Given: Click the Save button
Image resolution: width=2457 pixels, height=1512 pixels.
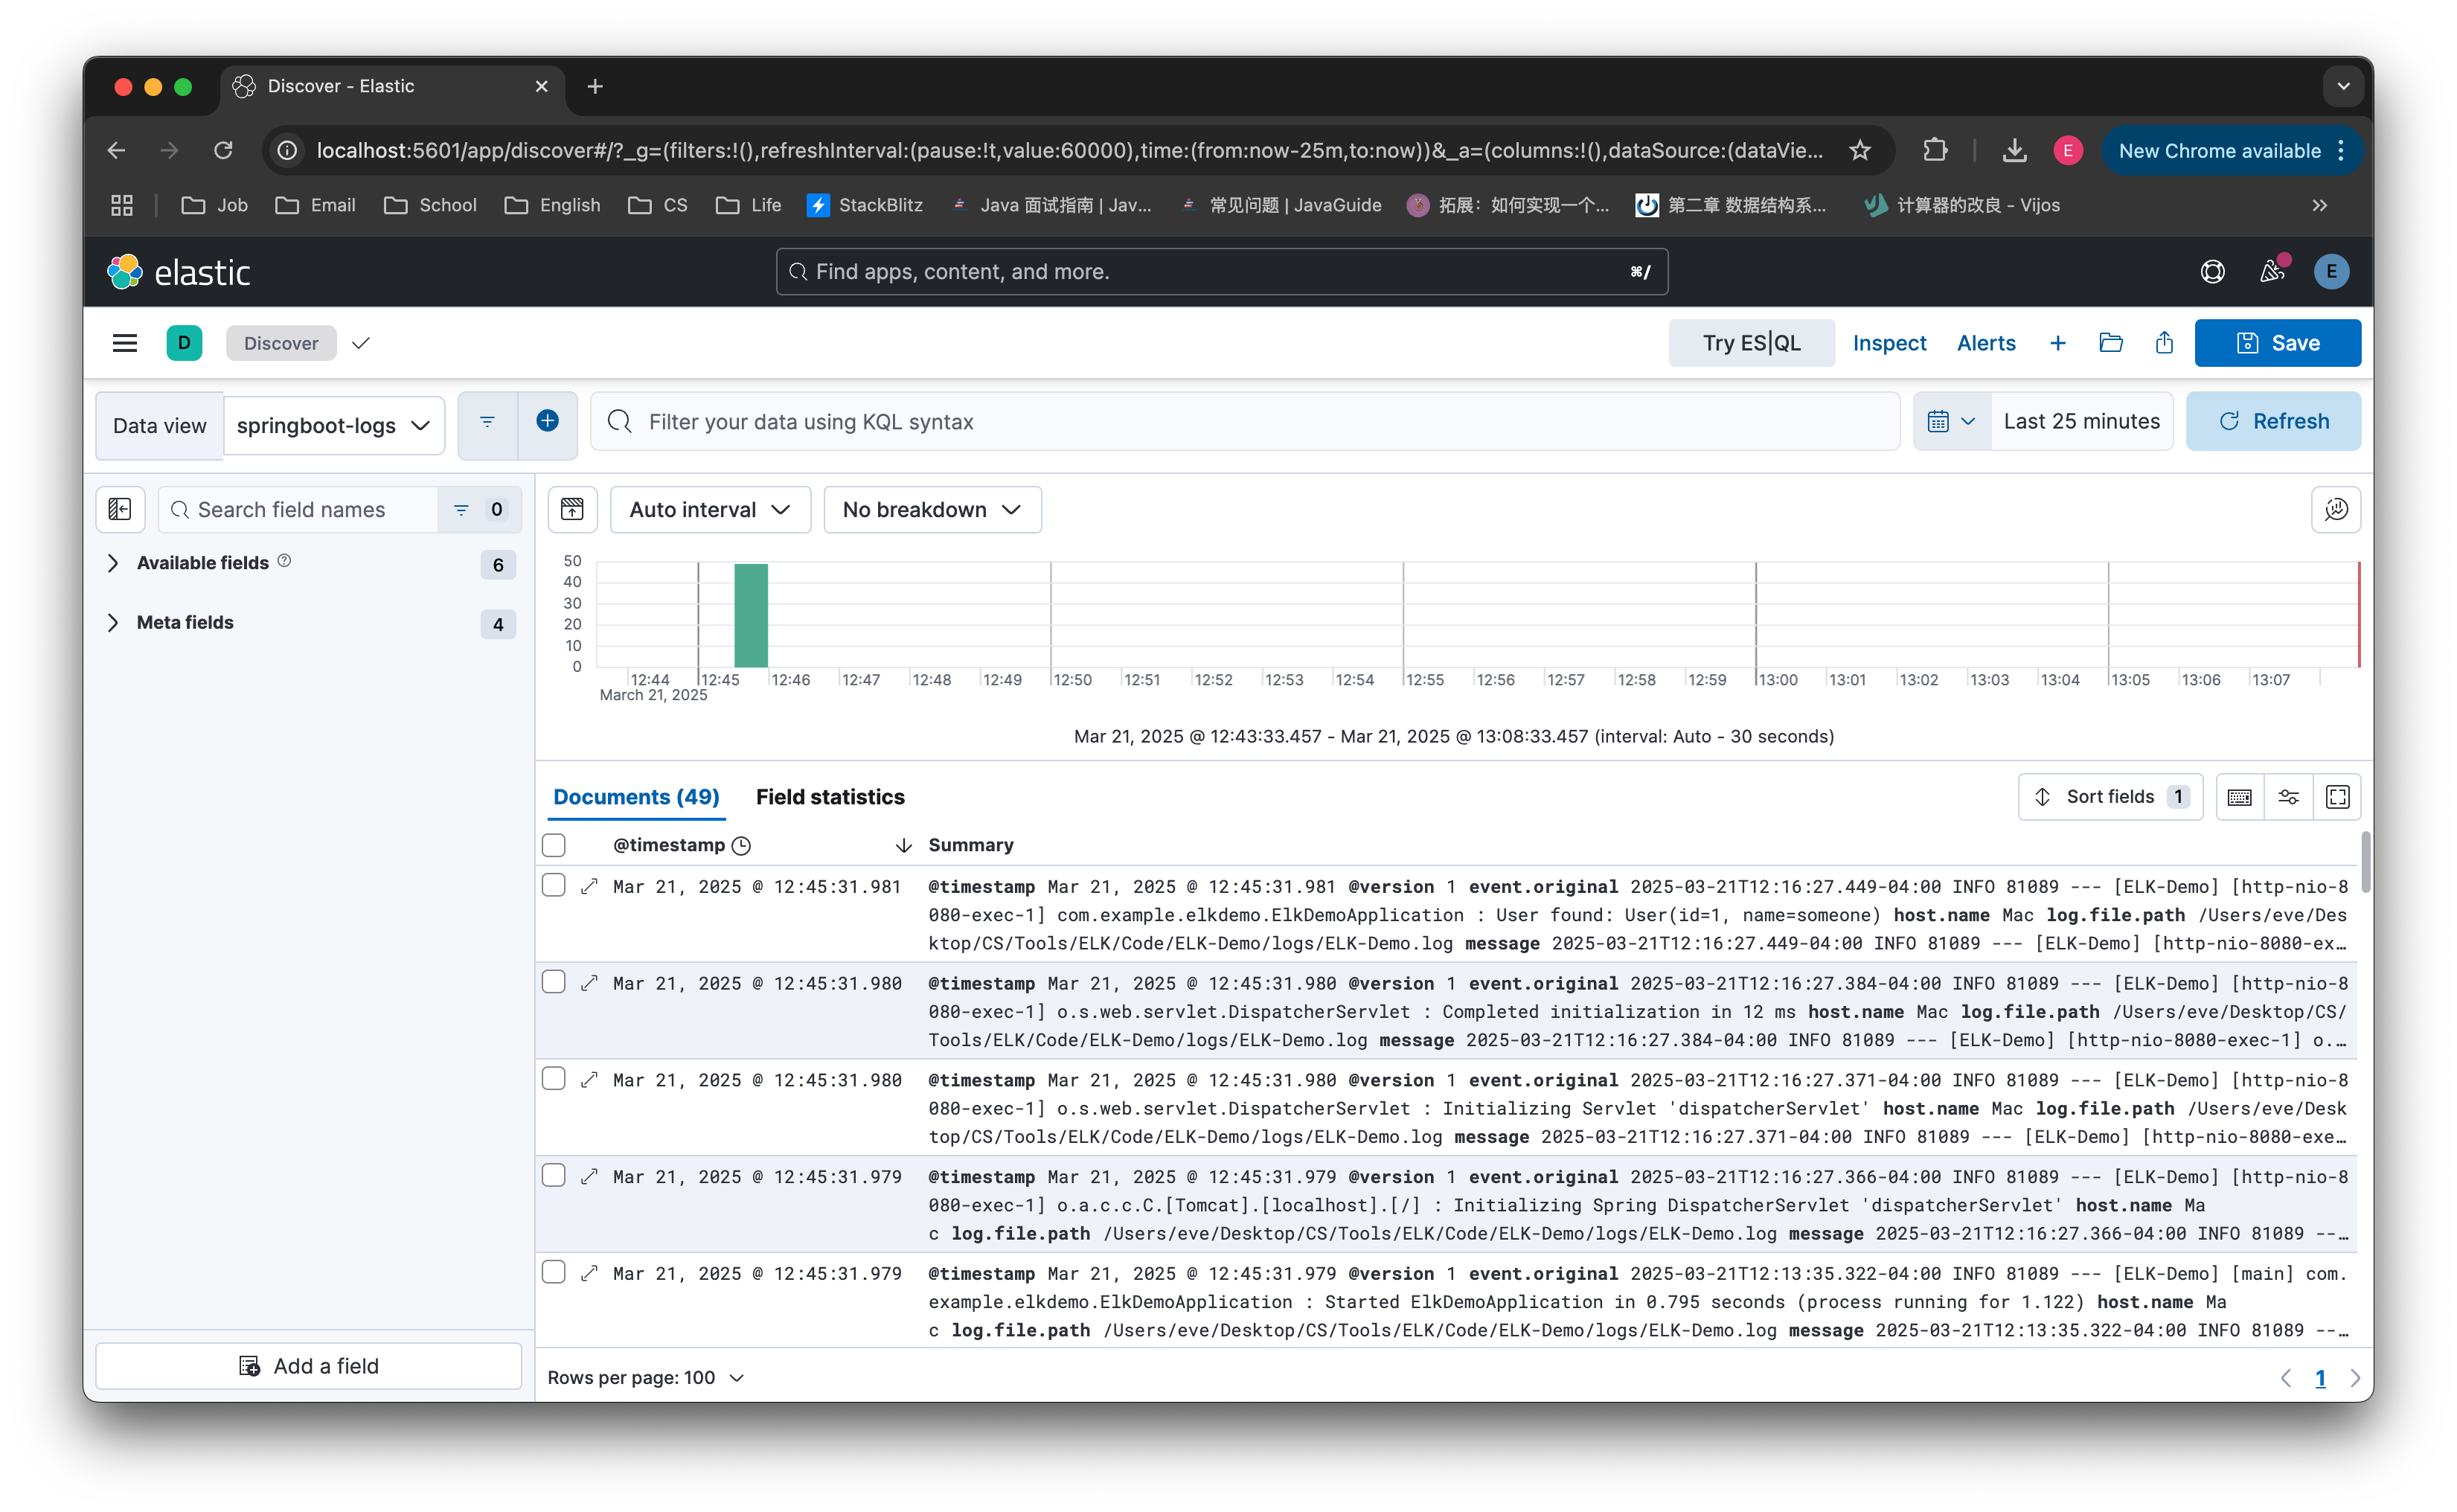Looking at the screenshot, I should 2277,343.
